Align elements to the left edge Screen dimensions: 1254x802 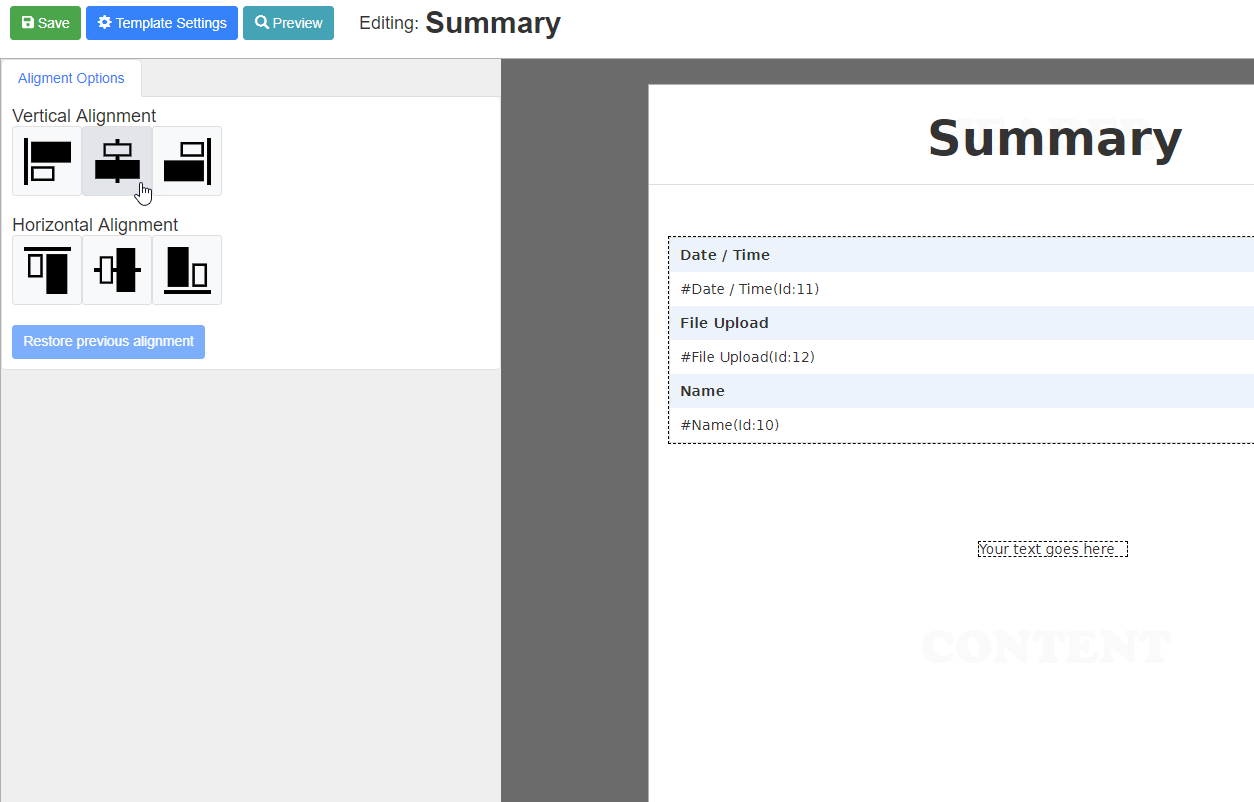click(47, 161)
